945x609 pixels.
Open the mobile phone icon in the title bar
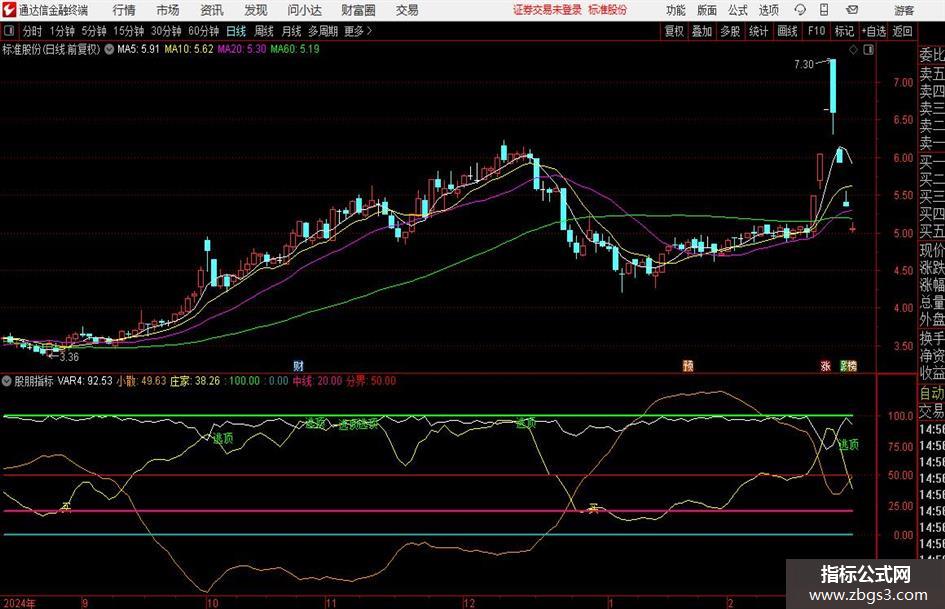click(x=824, y=10)
